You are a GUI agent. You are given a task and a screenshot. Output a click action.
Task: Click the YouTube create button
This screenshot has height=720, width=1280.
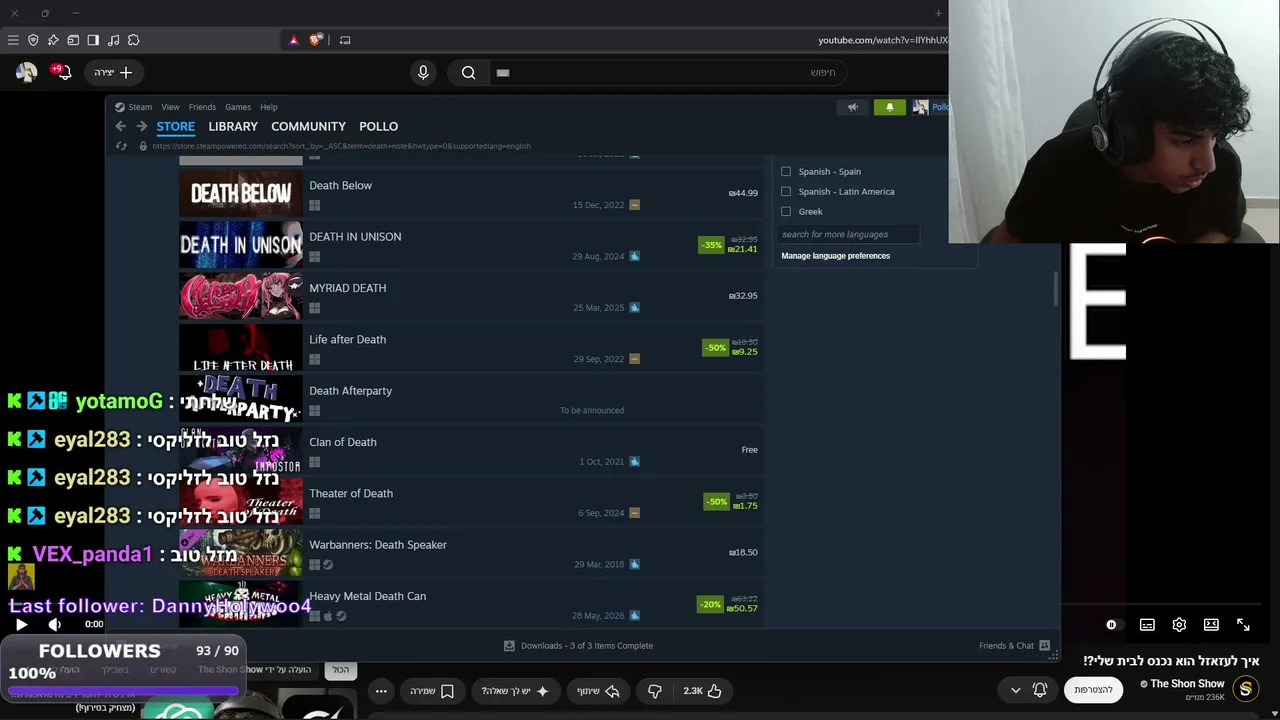pyautogui.click(x=113, y=72)
